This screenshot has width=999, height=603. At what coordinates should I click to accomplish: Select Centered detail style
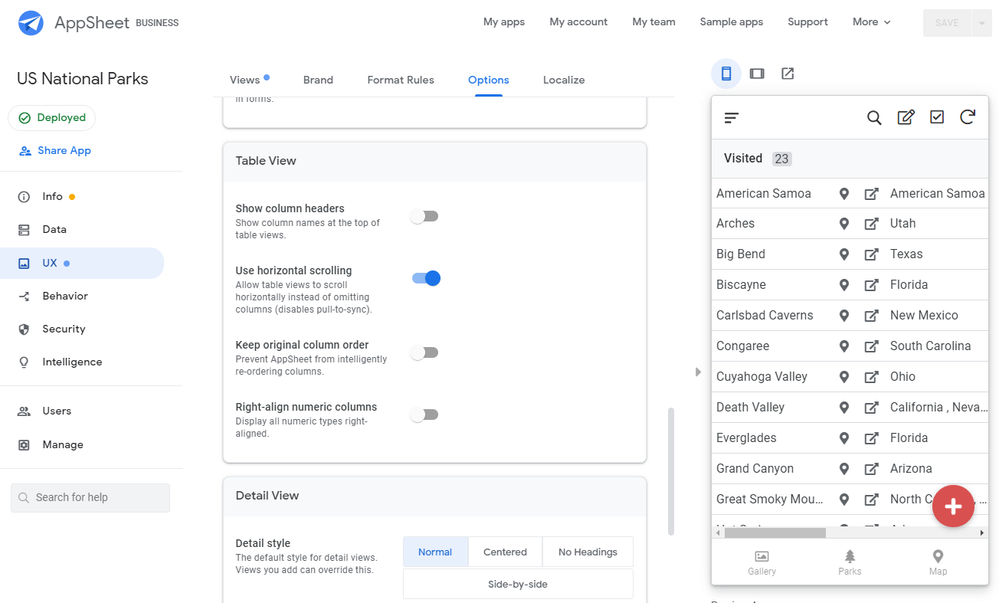505,552
